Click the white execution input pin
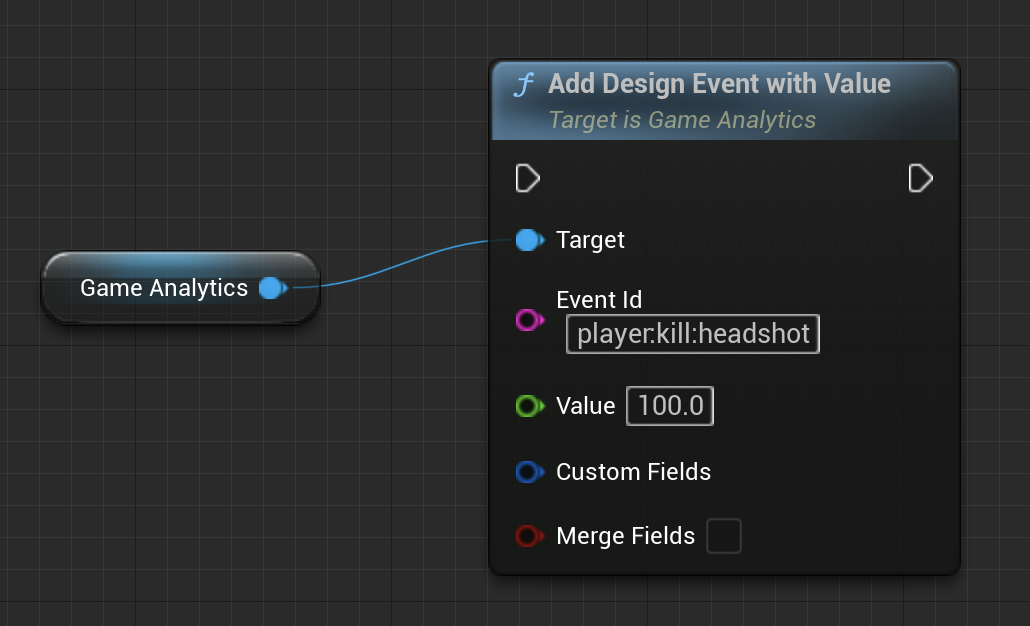 click(x=527, y=179)
